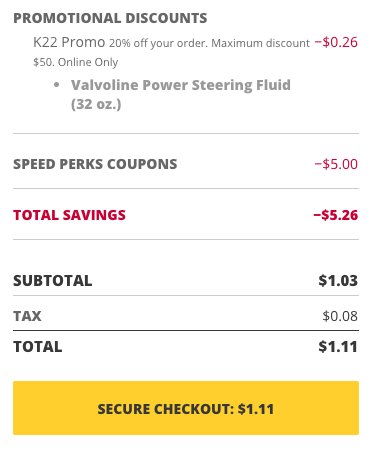This screenshot has height=451, width=373.
Task: Click the $0.08 tax amount
Action: coord(340,316)
